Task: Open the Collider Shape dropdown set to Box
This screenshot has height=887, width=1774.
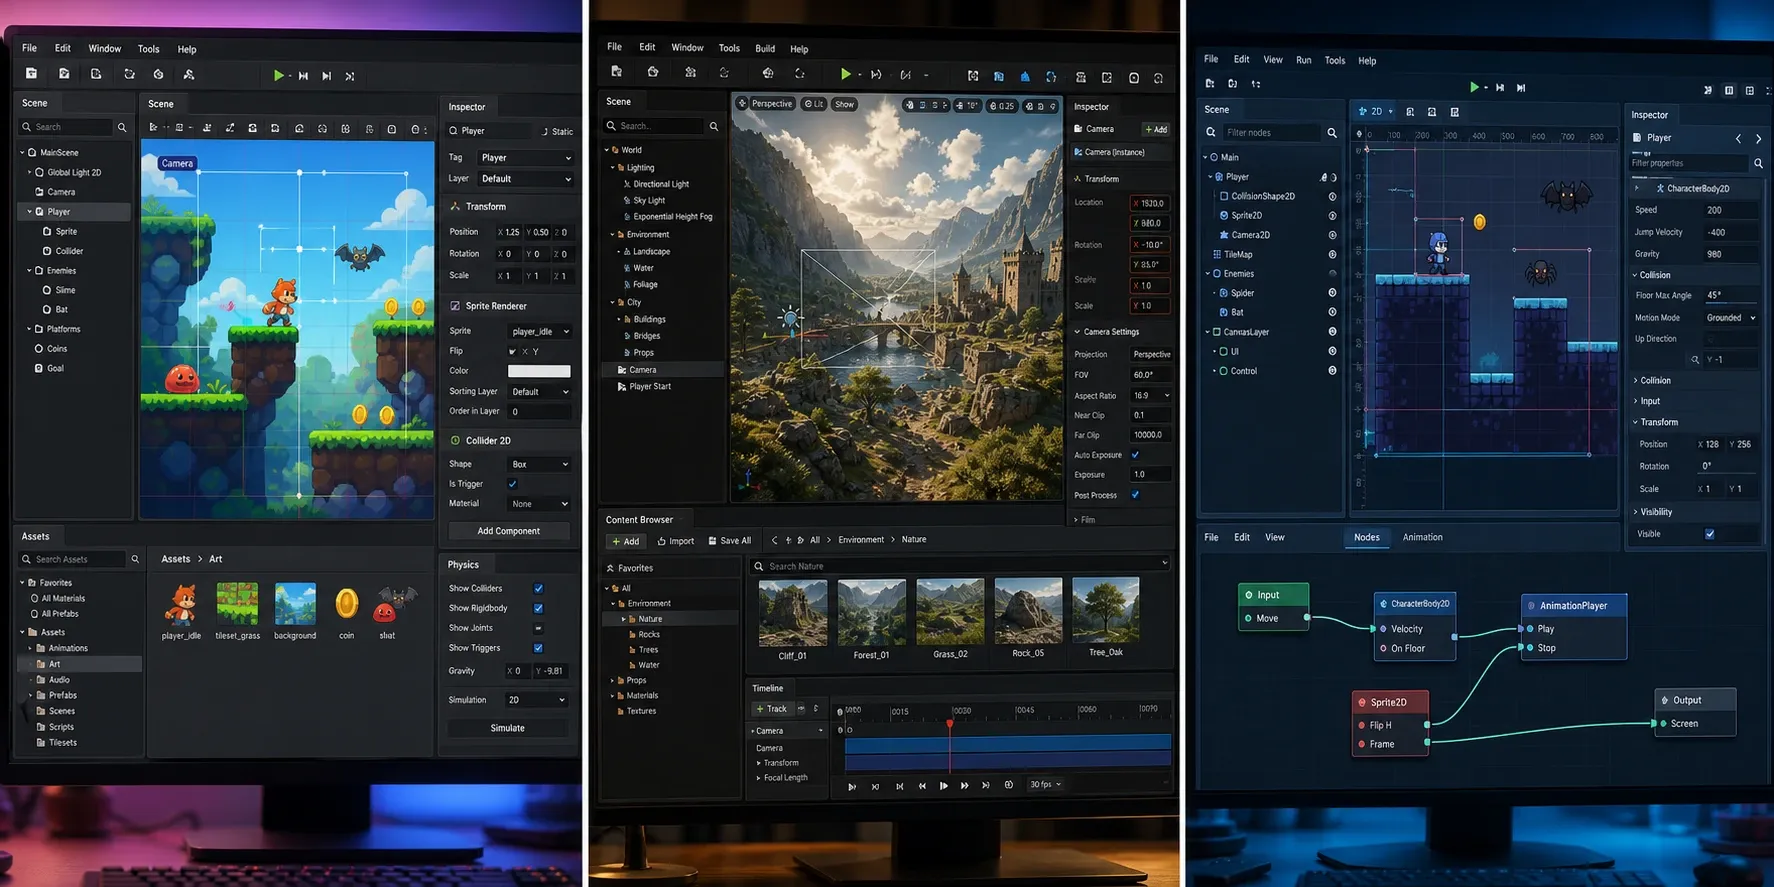Action: click(x=539, y=465)
